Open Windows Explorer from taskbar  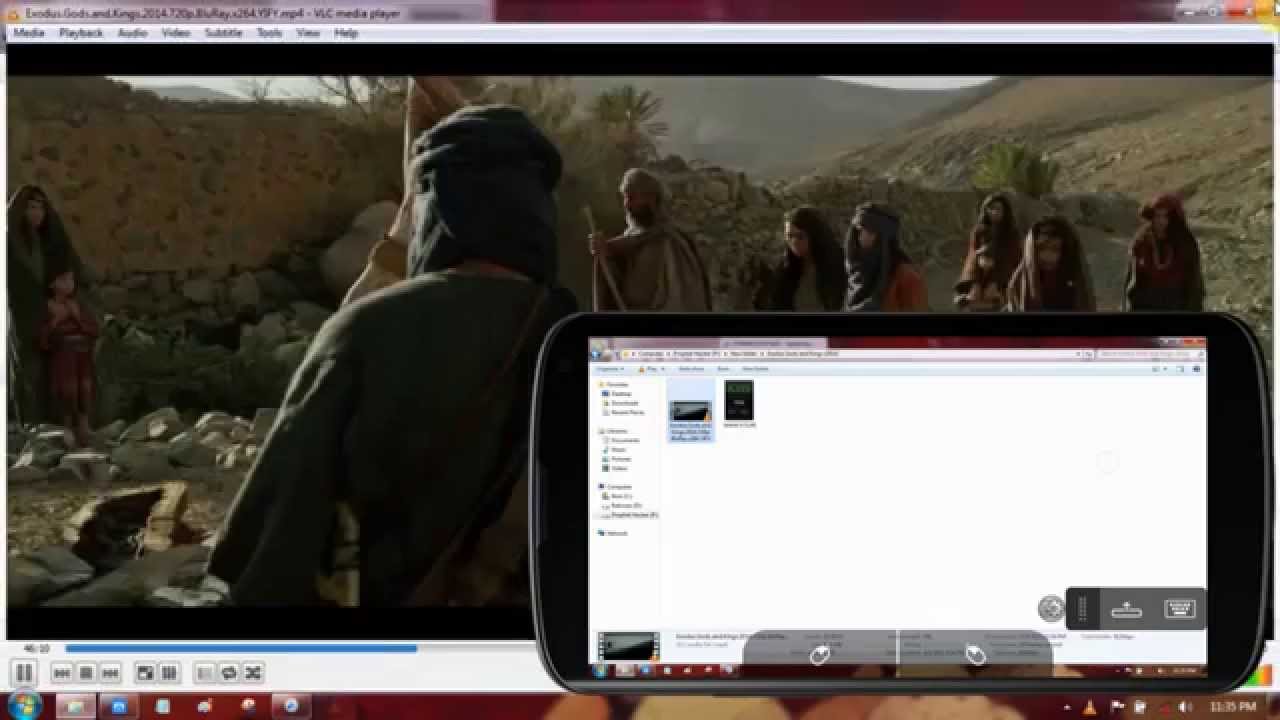[75, 706]
